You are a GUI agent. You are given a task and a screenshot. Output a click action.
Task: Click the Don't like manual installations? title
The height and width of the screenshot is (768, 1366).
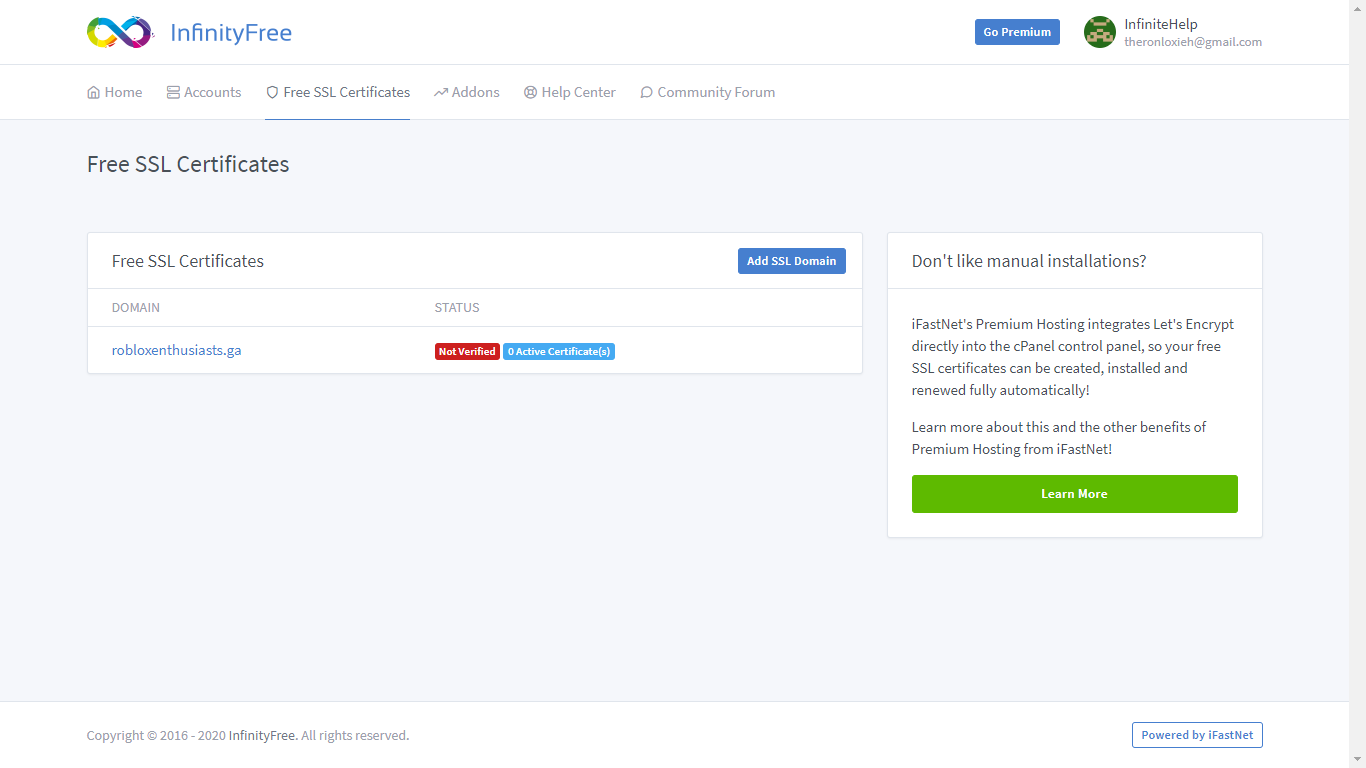(x=1029, y=261)
